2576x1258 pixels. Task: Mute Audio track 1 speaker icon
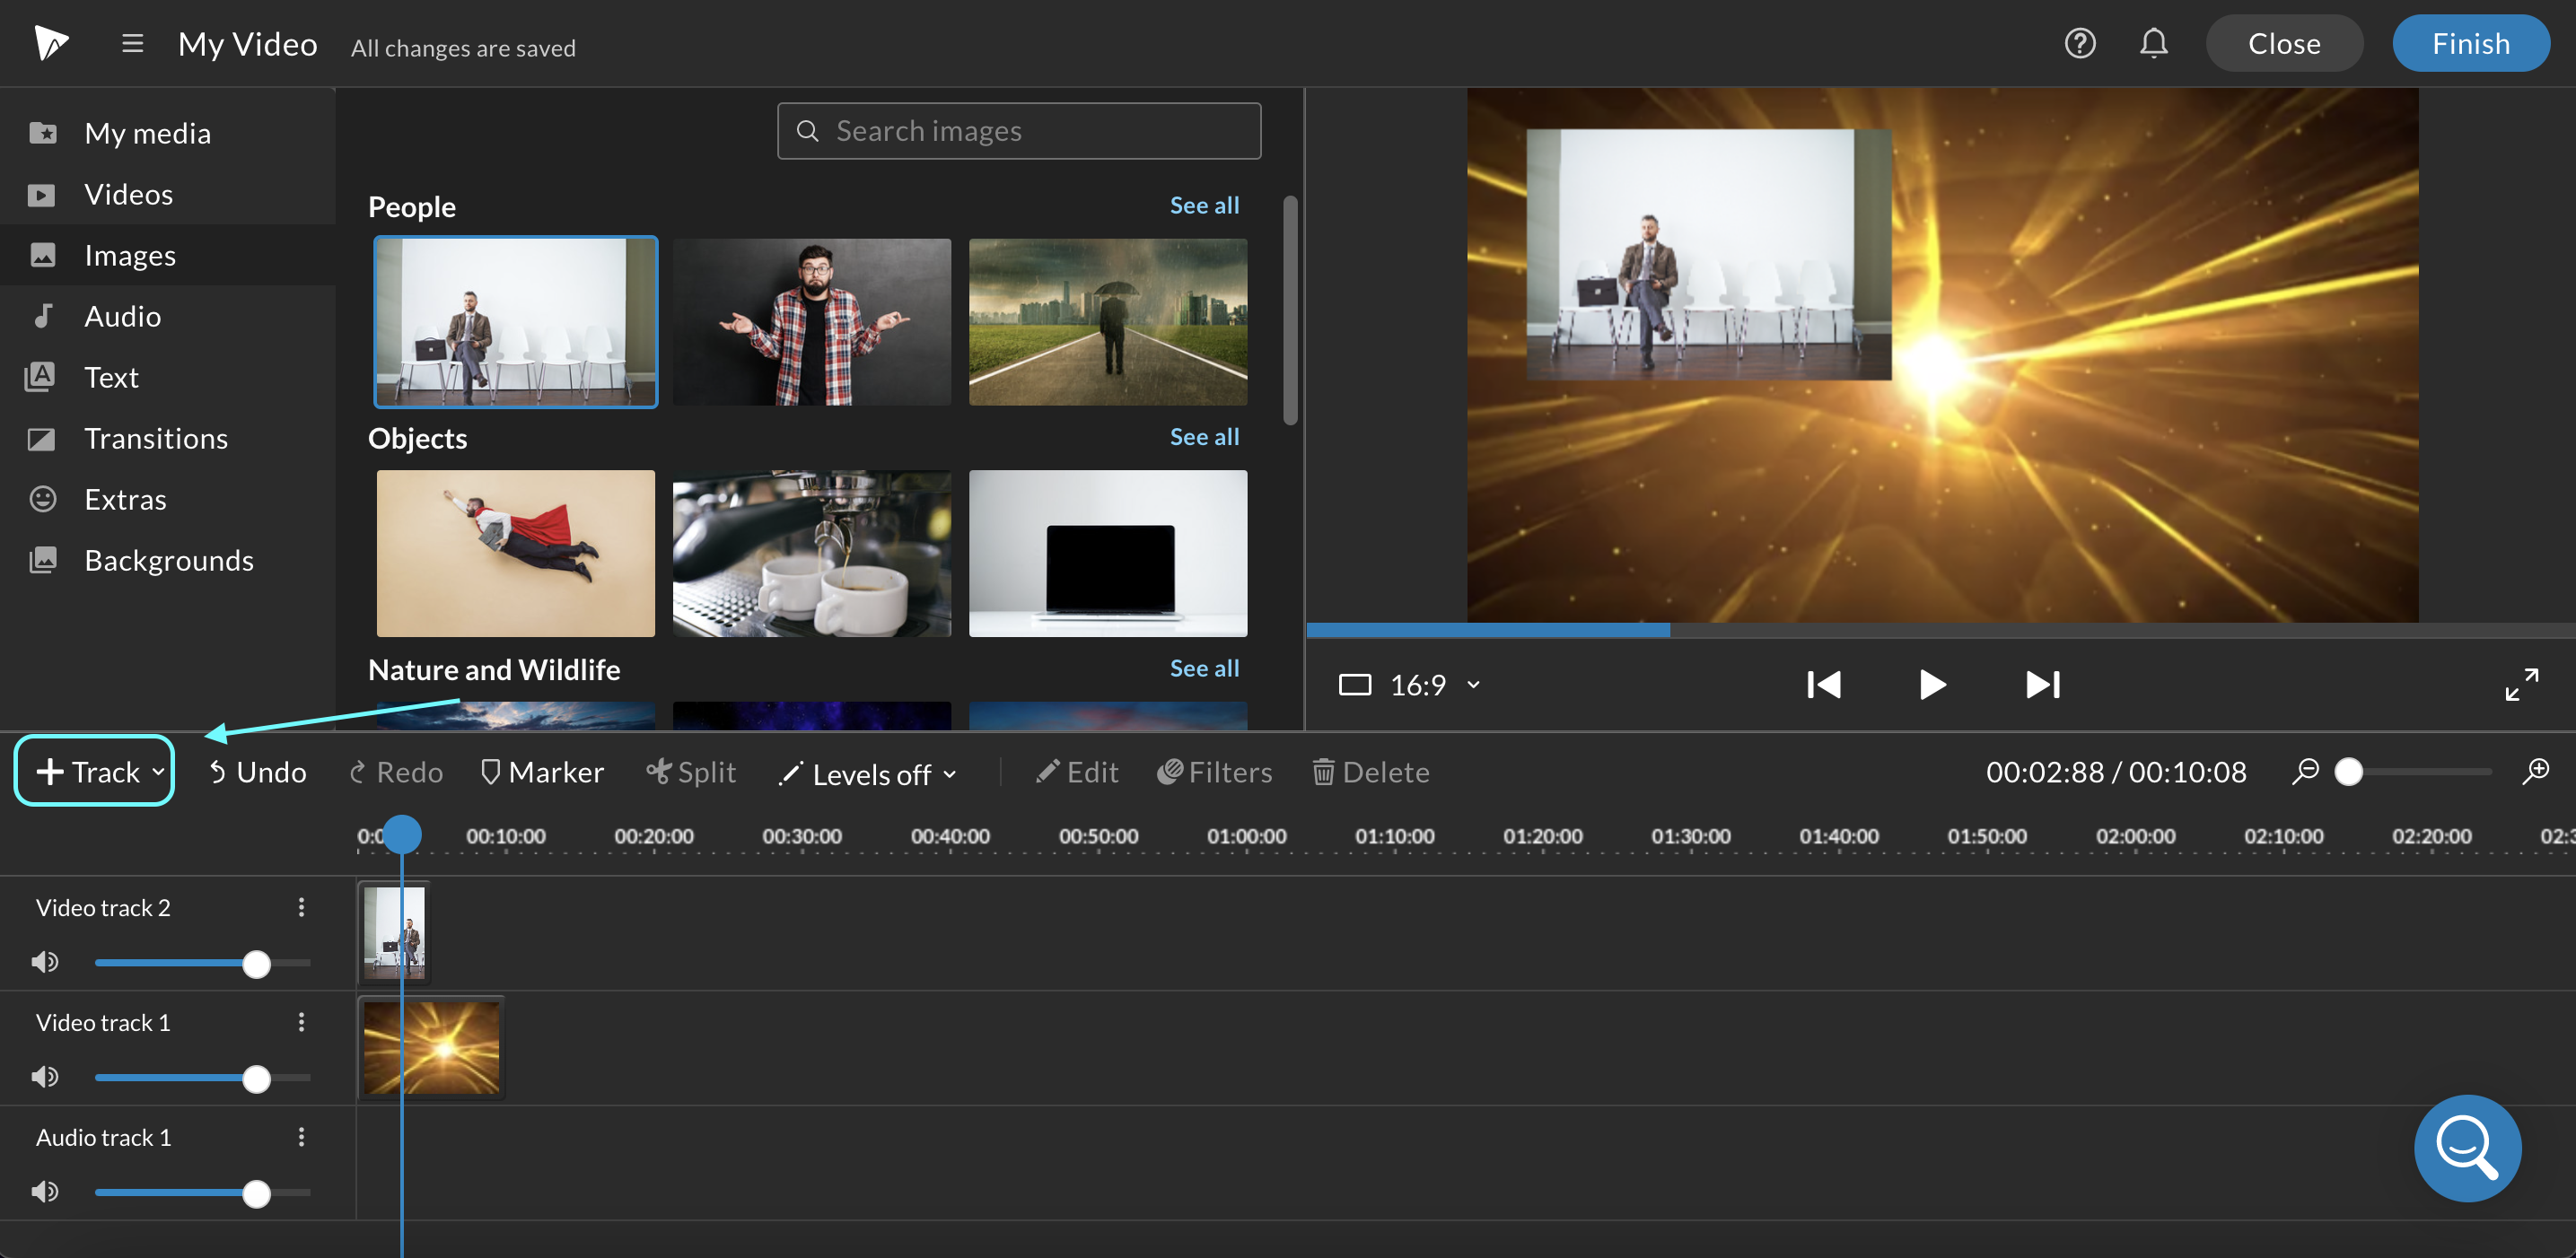tap(46, 1192)
